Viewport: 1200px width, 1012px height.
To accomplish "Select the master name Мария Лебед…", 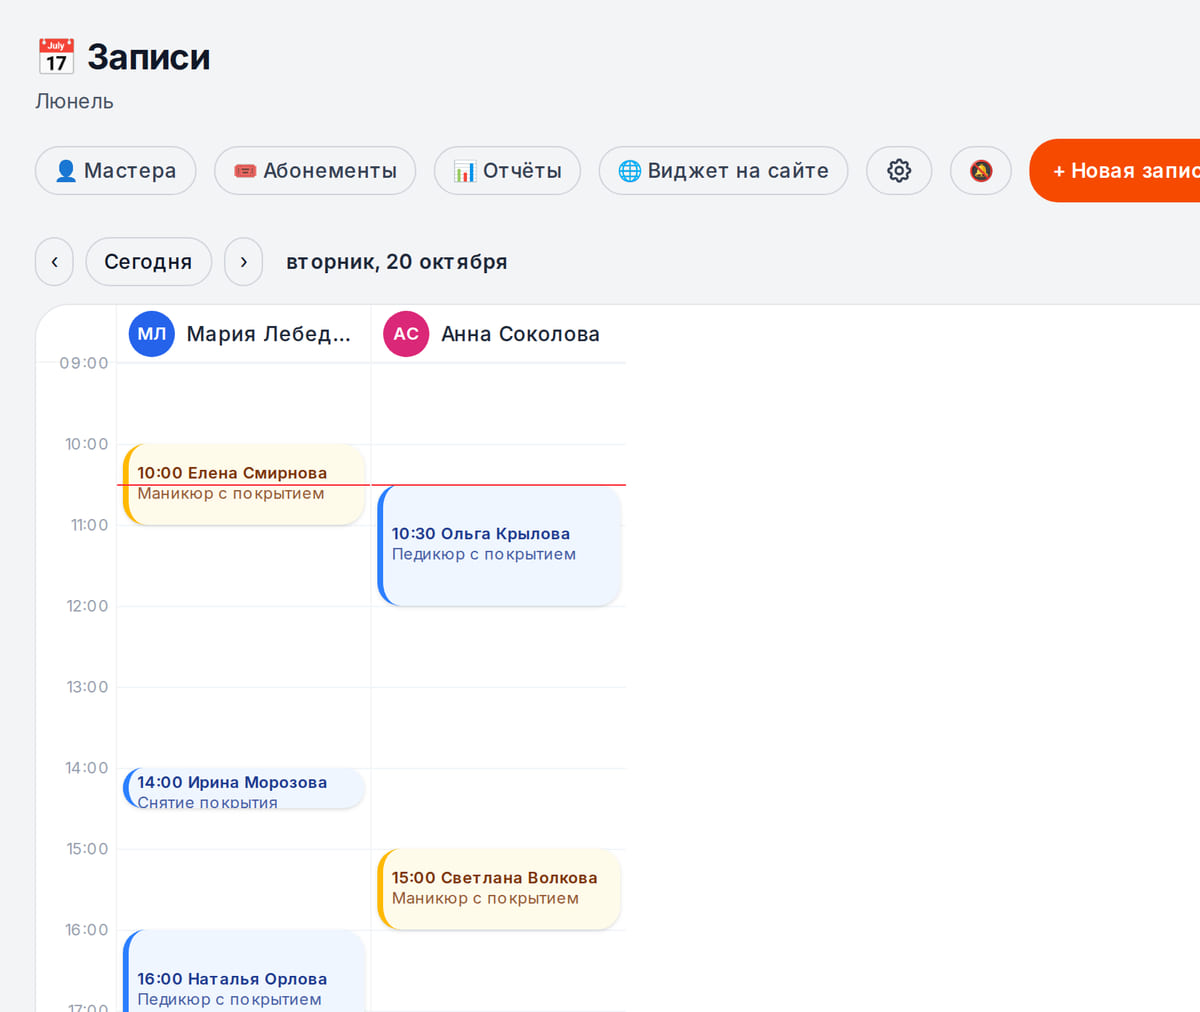I will coord(269,334).
